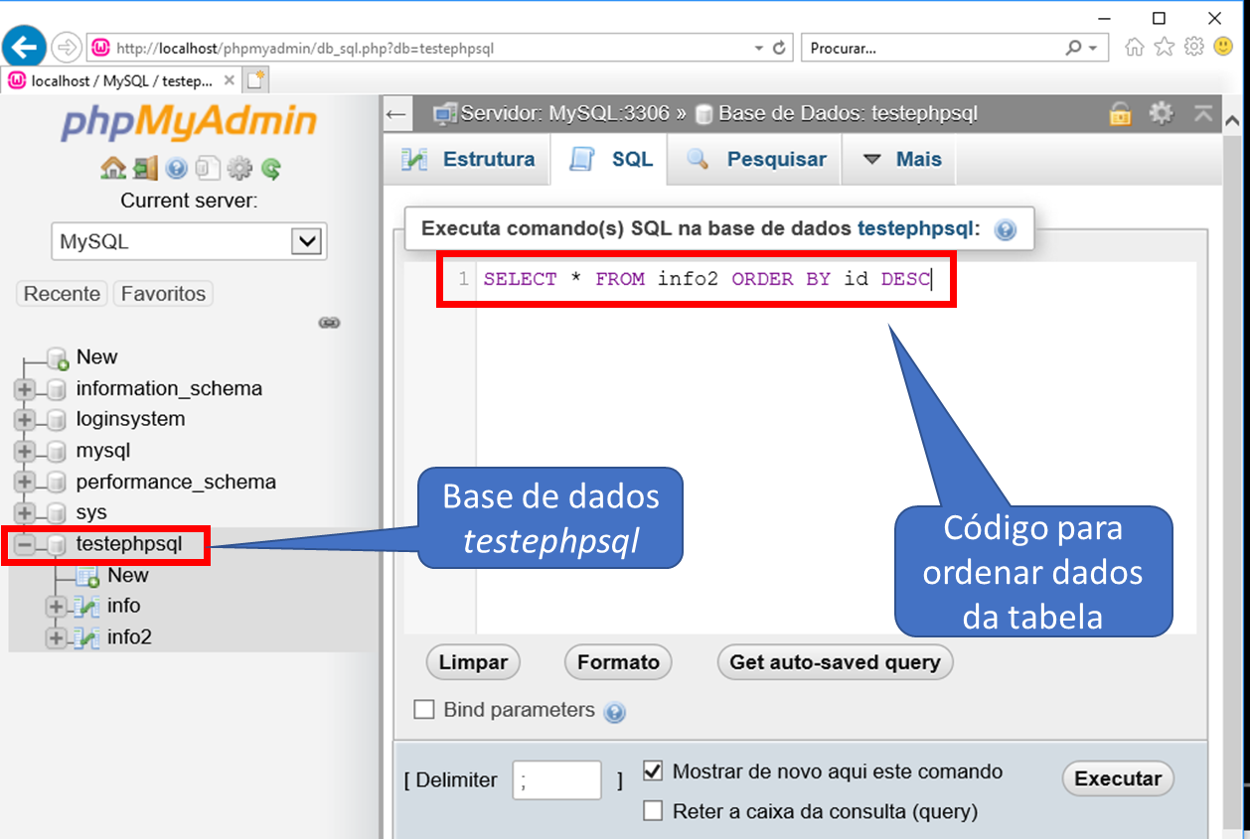The width and height of the screenshot is (1250, 839).
Task: Select the loginsystem database name
Action: 131,419
